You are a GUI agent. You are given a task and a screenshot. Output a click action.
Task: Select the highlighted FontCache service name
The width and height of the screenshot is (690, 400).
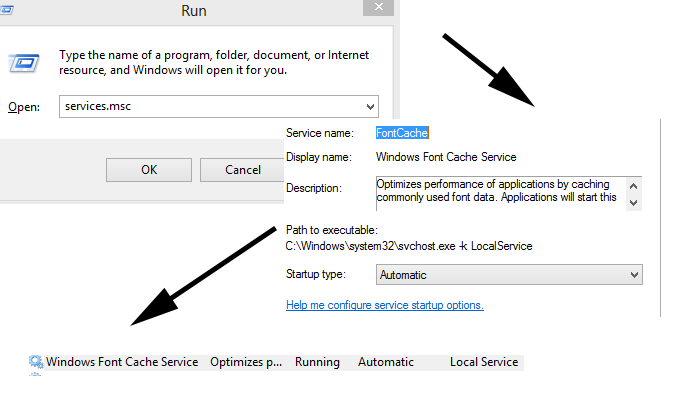[402, 133]
